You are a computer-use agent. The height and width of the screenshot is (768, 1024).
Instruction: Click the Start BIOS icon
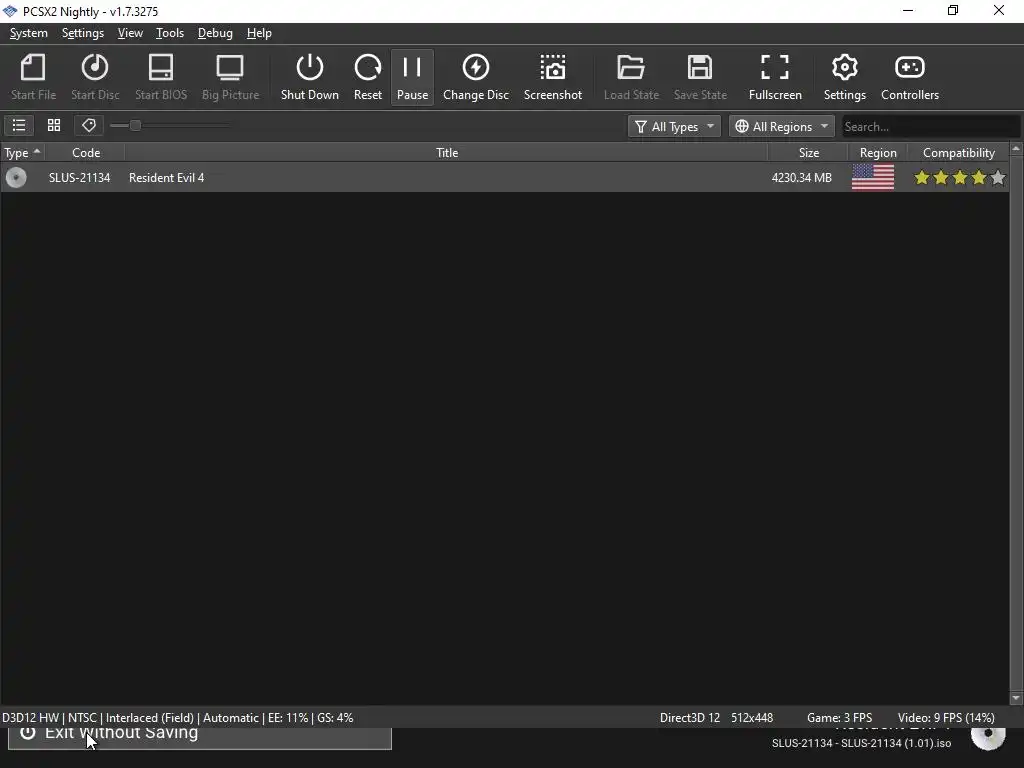coord(161,77)
